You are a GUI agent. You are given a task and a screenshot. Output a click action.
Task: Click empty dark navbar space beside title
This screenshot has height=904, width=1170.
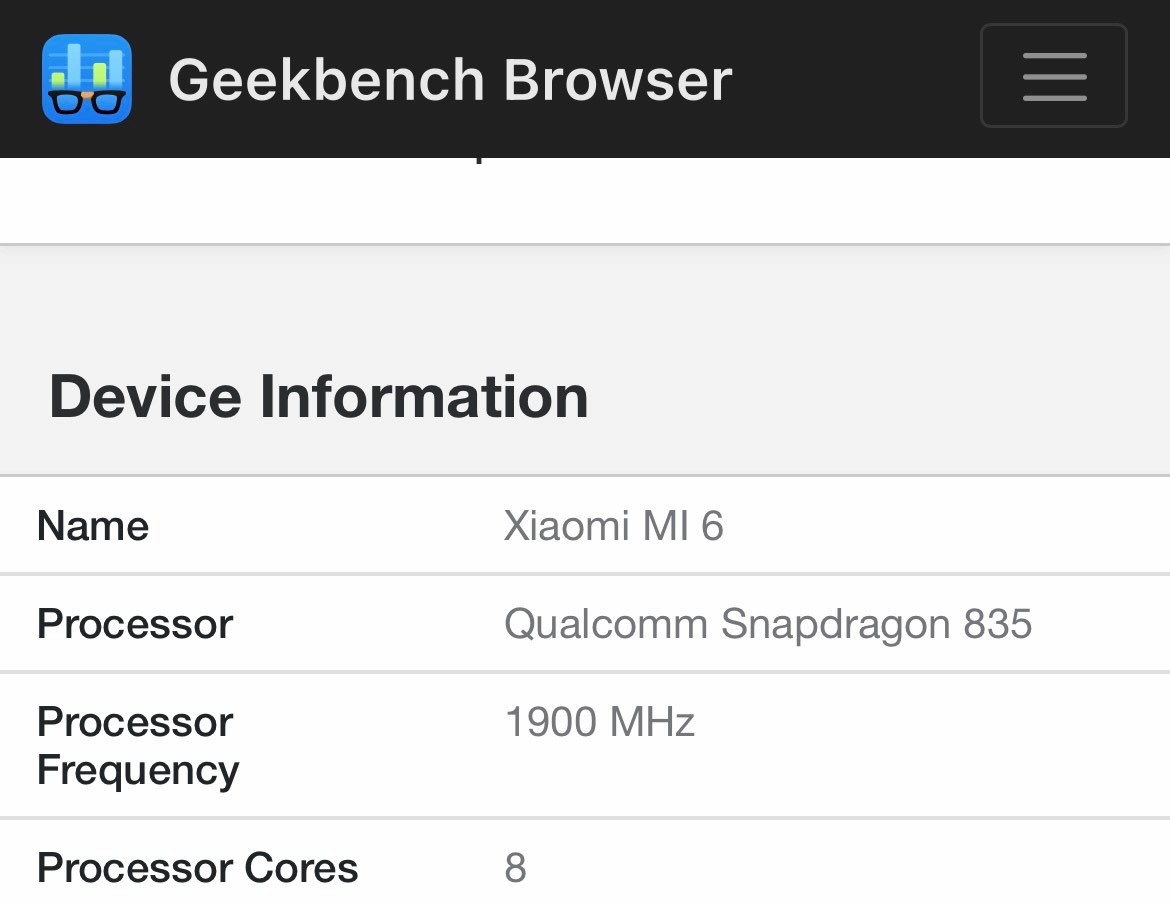point(850,79)
